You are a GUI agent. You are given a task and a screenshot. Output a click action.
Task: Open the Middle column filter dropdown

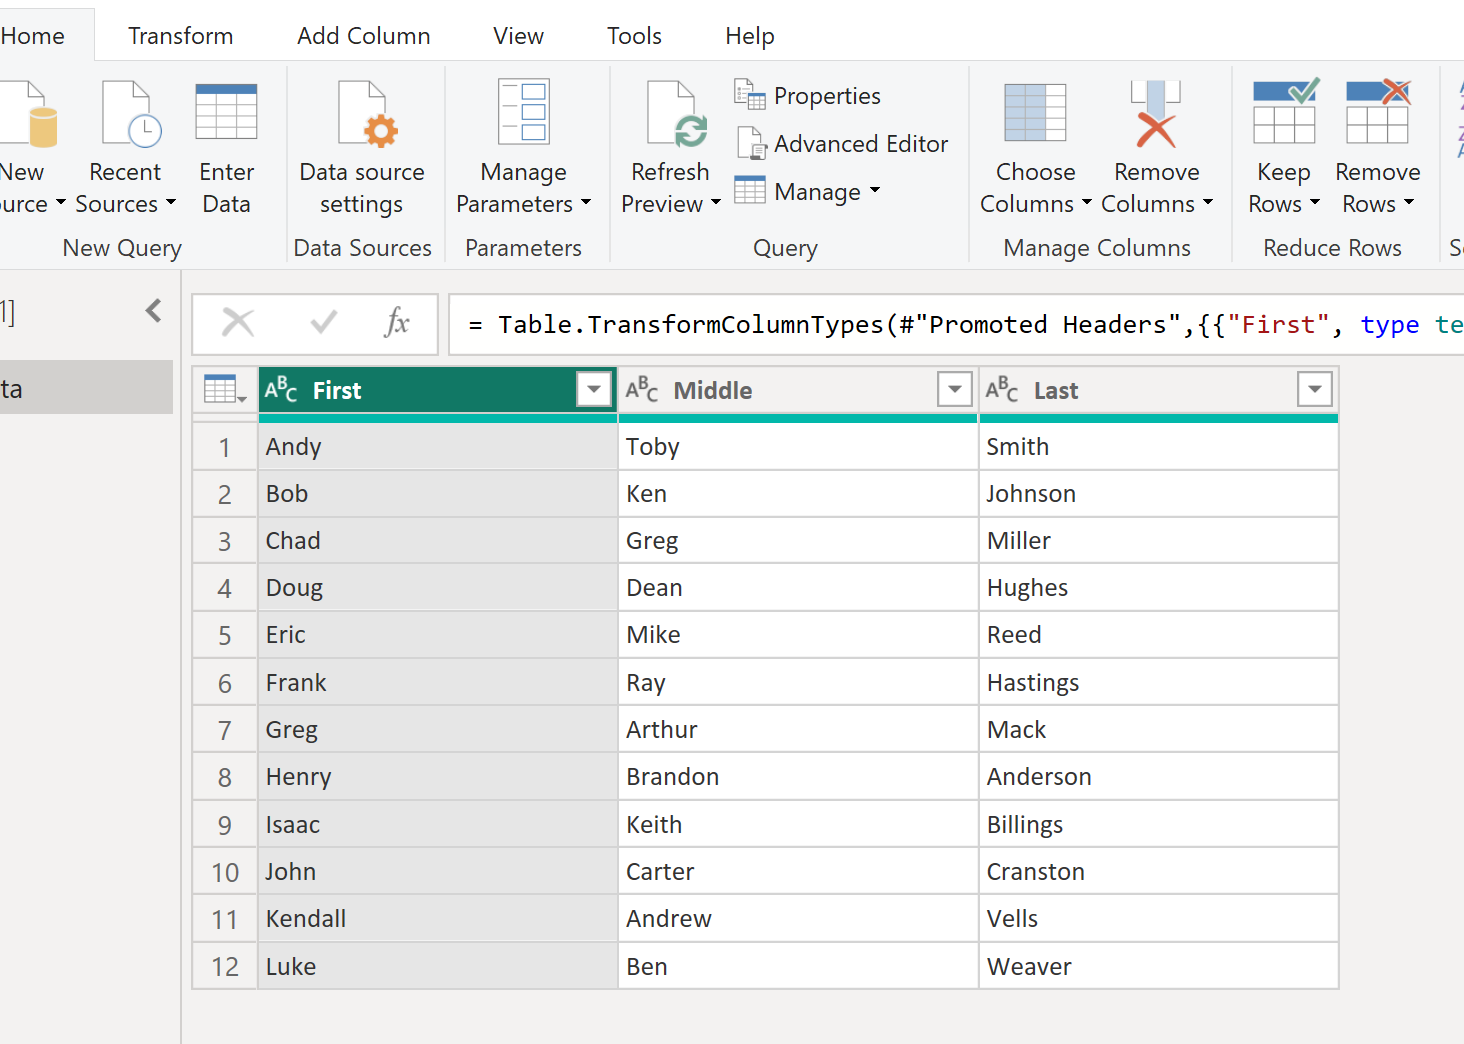[954, 390]
